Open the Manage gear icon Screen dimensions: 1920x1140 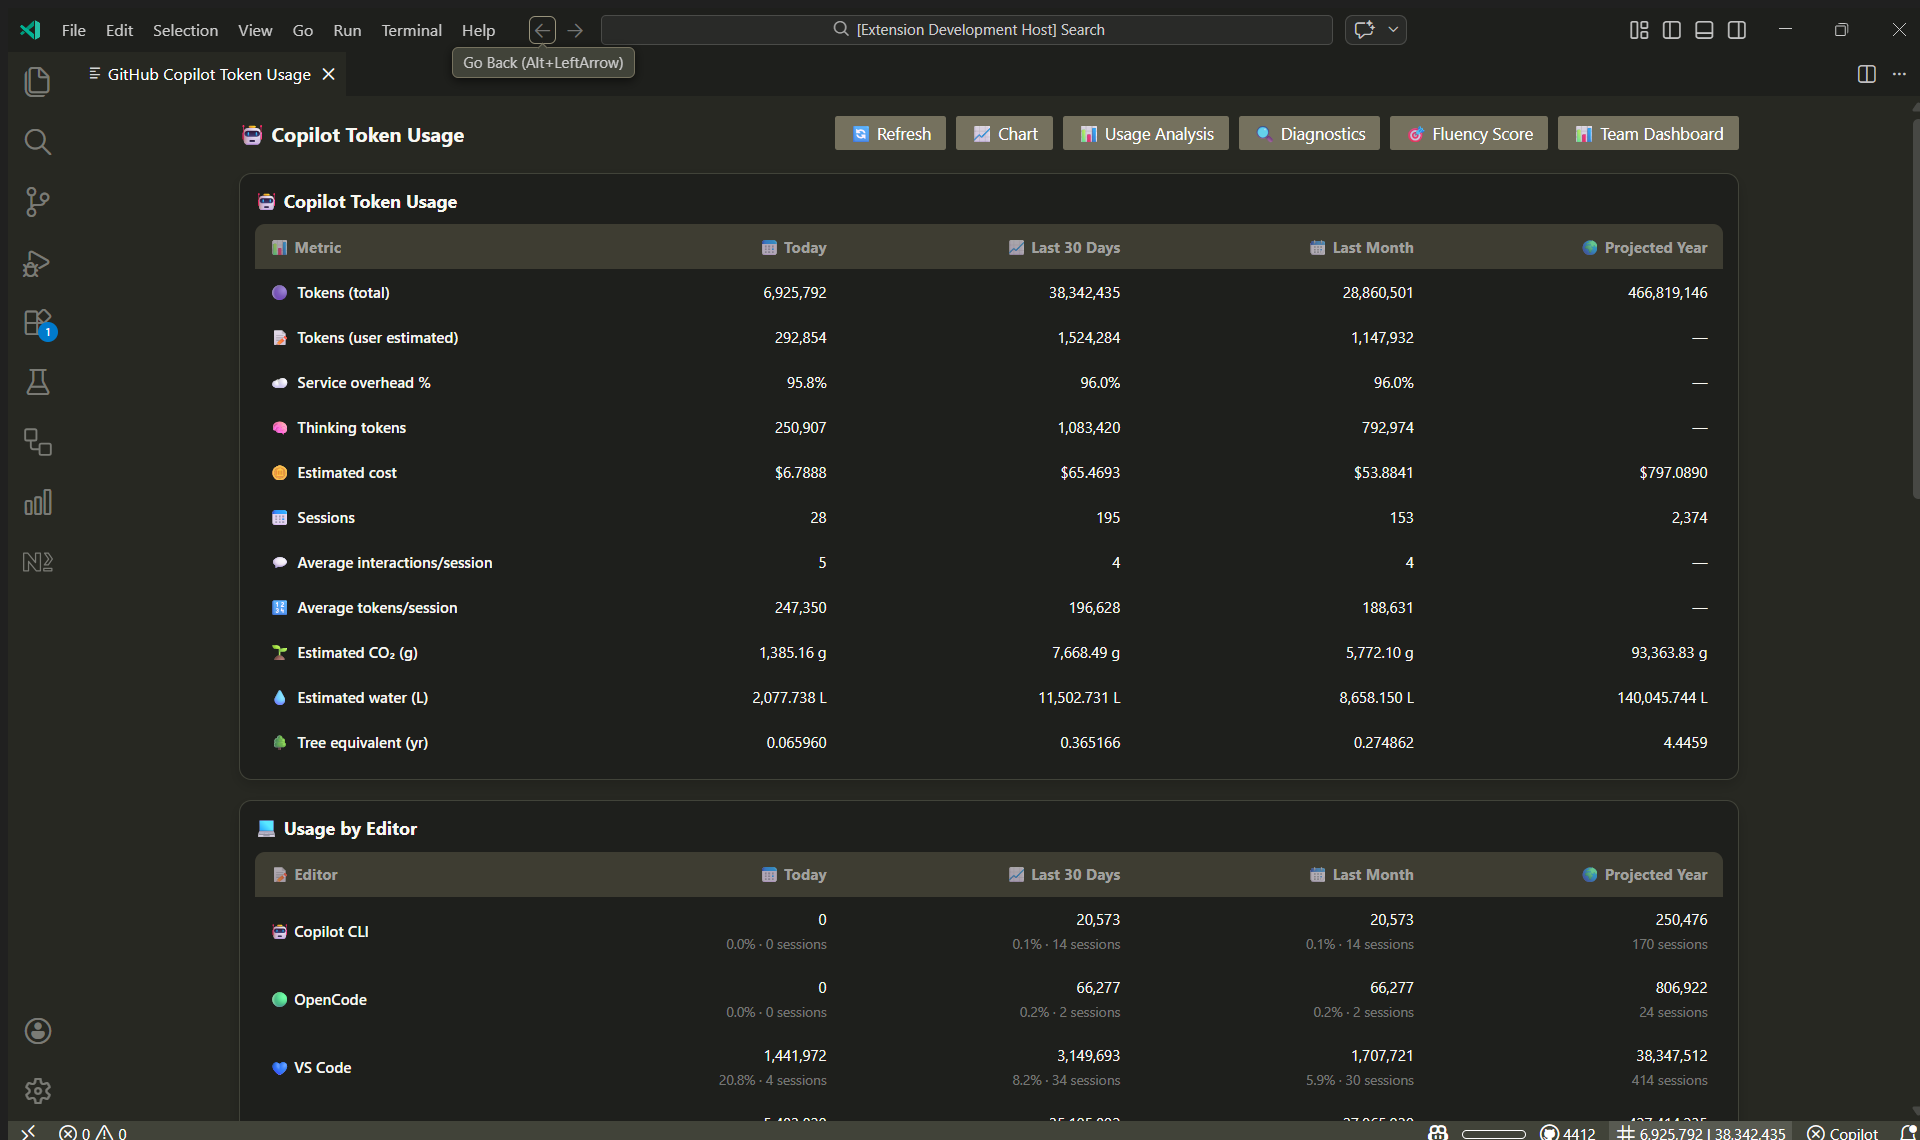tap(37, 1090)
